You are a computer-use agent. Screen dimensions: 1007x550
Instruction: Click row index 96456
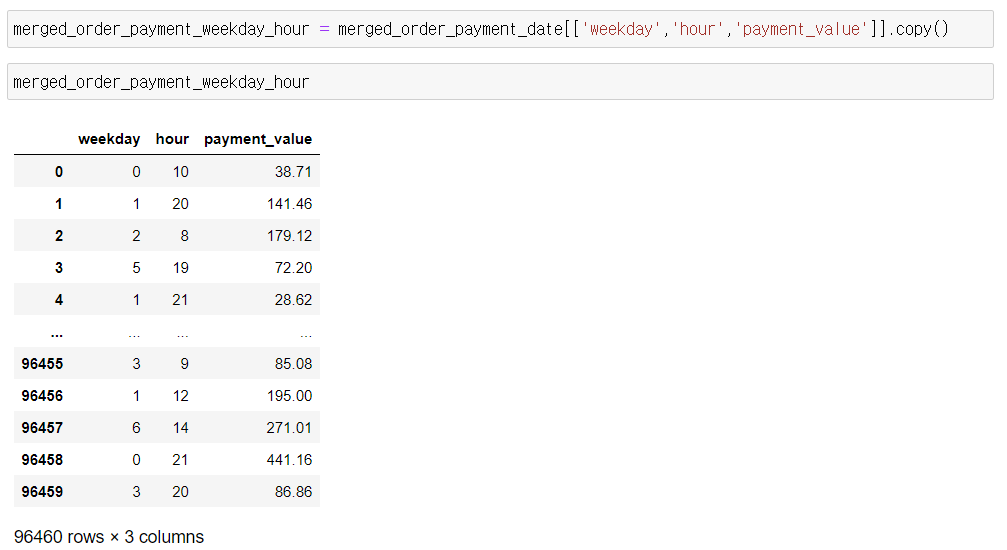[42, 396]
